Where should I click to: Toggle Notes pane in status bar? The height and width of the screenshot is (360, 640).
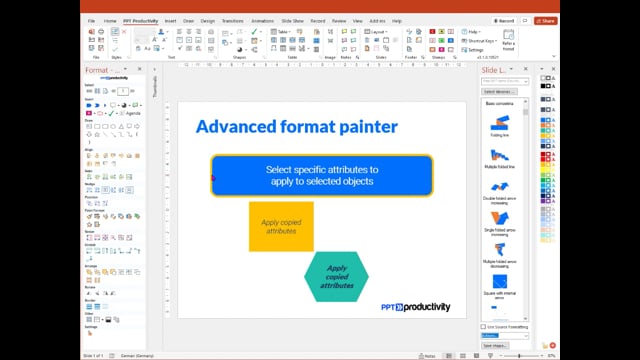click(427, 356)
